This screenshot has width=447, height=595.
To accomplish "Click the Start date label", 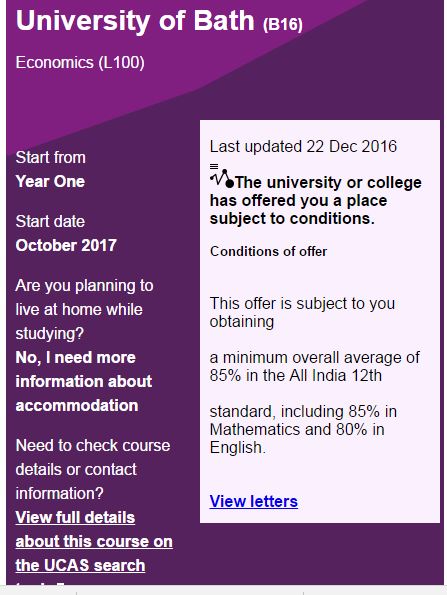I will coord(50,221).
